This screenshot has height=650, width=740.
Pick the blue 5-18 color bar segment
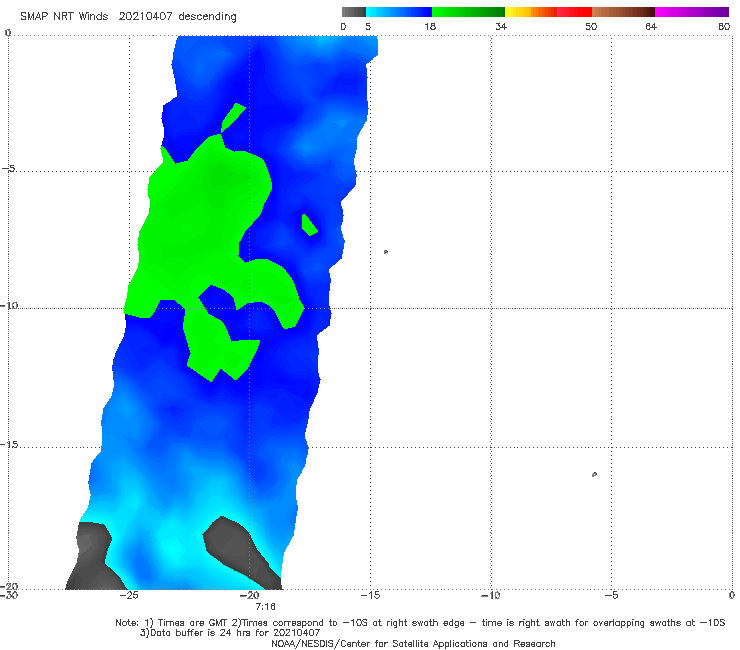(x=399, y=12)
